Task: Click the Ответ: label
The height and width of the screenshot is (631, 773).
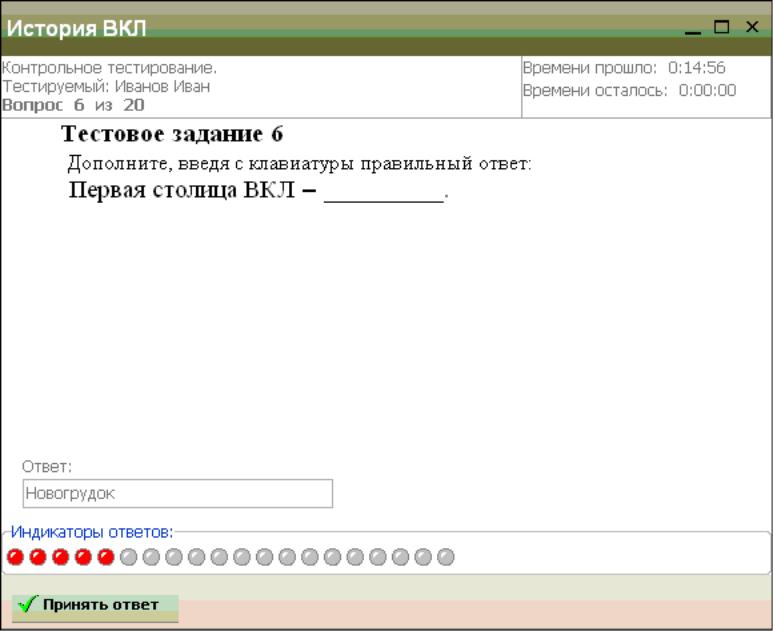Action: (x=47, y=466)
